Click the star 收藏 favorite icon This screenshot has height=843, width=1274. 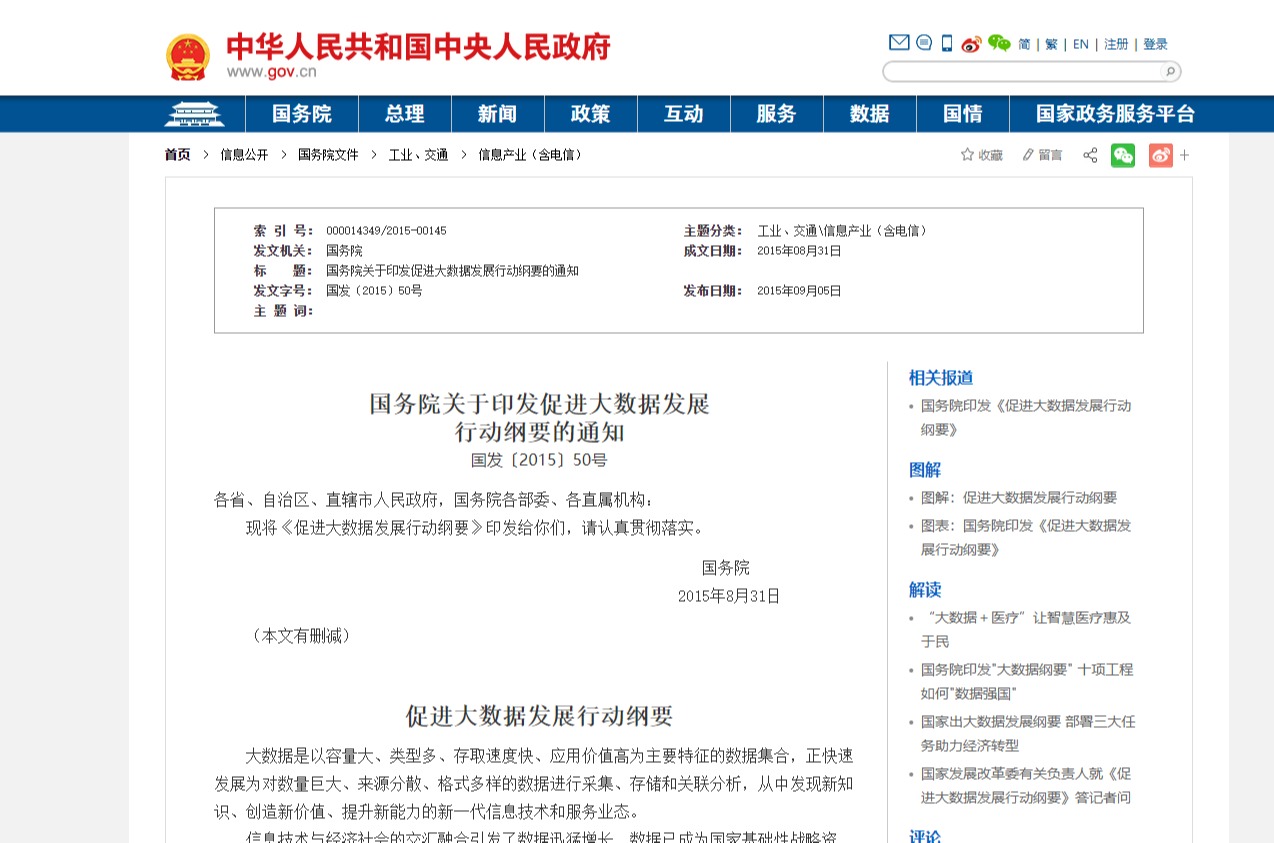(981, 155)
